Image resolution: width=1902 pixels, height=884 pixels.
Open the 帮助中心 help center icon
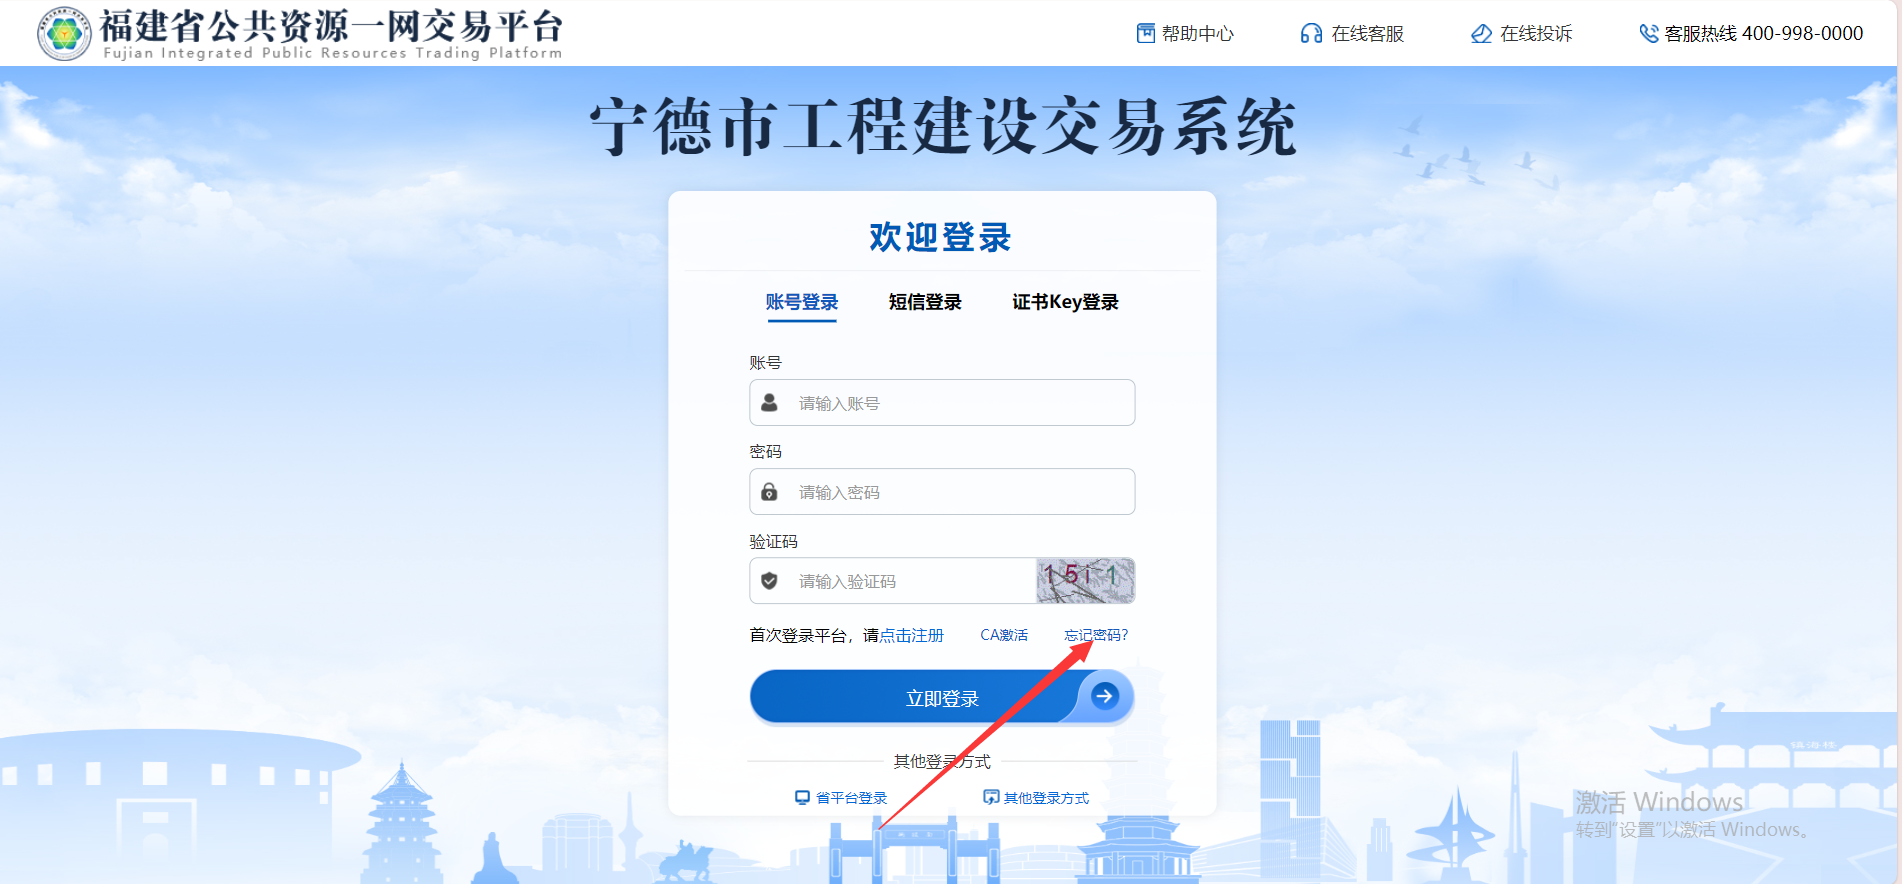[x=1146, y=33]
